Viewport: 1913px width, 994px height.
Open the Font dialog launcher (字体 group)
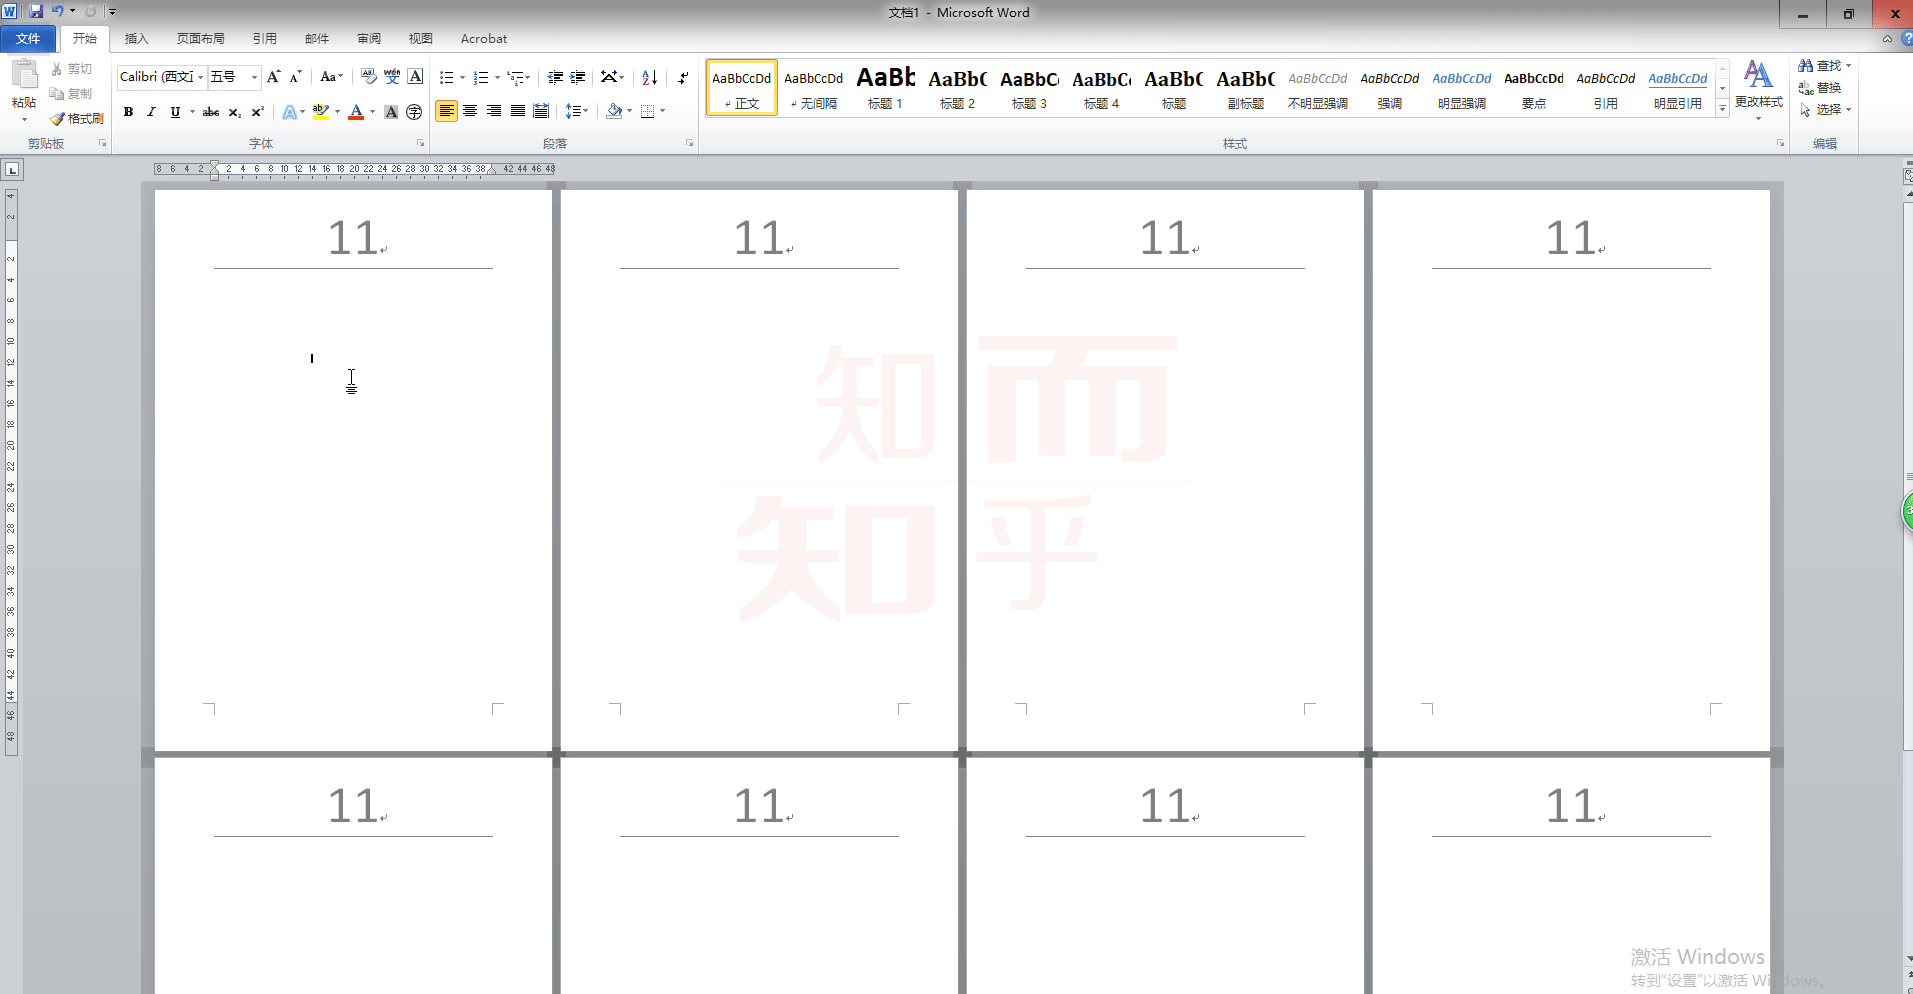[420, 143]
